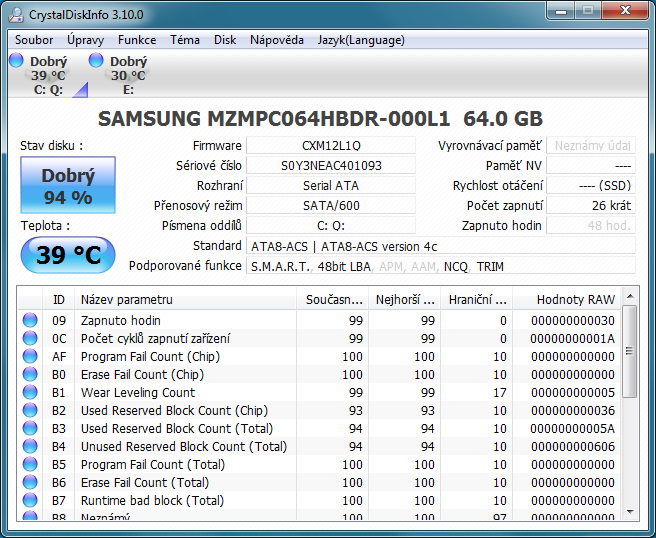Click status orb for Wear Leveling Count

(x=30, y=393)
